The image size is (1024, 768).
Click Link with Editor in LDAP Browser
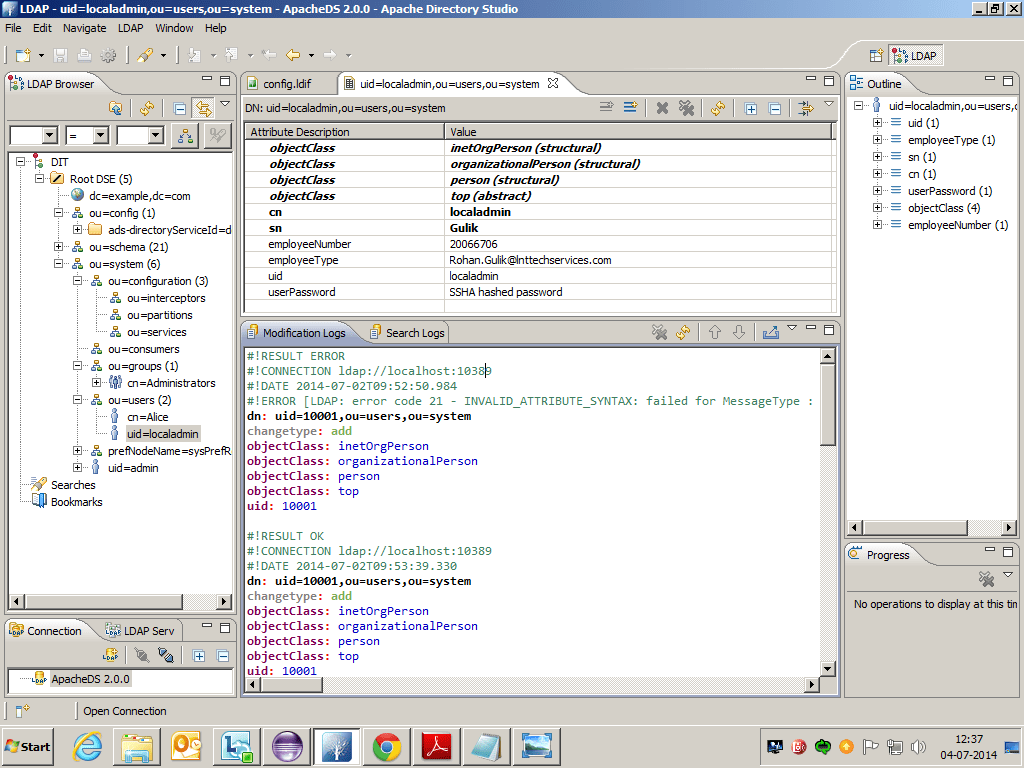coord(204,109)
